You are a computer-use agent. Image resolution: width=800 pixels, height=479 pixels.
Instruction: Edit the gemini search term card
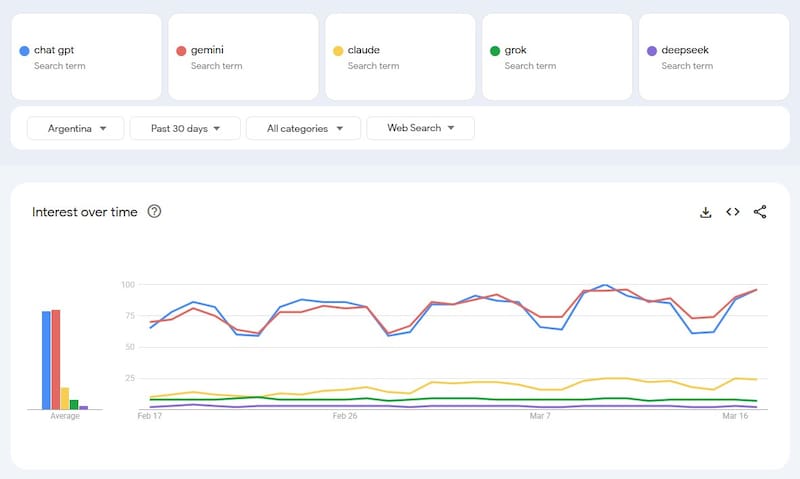tap(243, 56)
